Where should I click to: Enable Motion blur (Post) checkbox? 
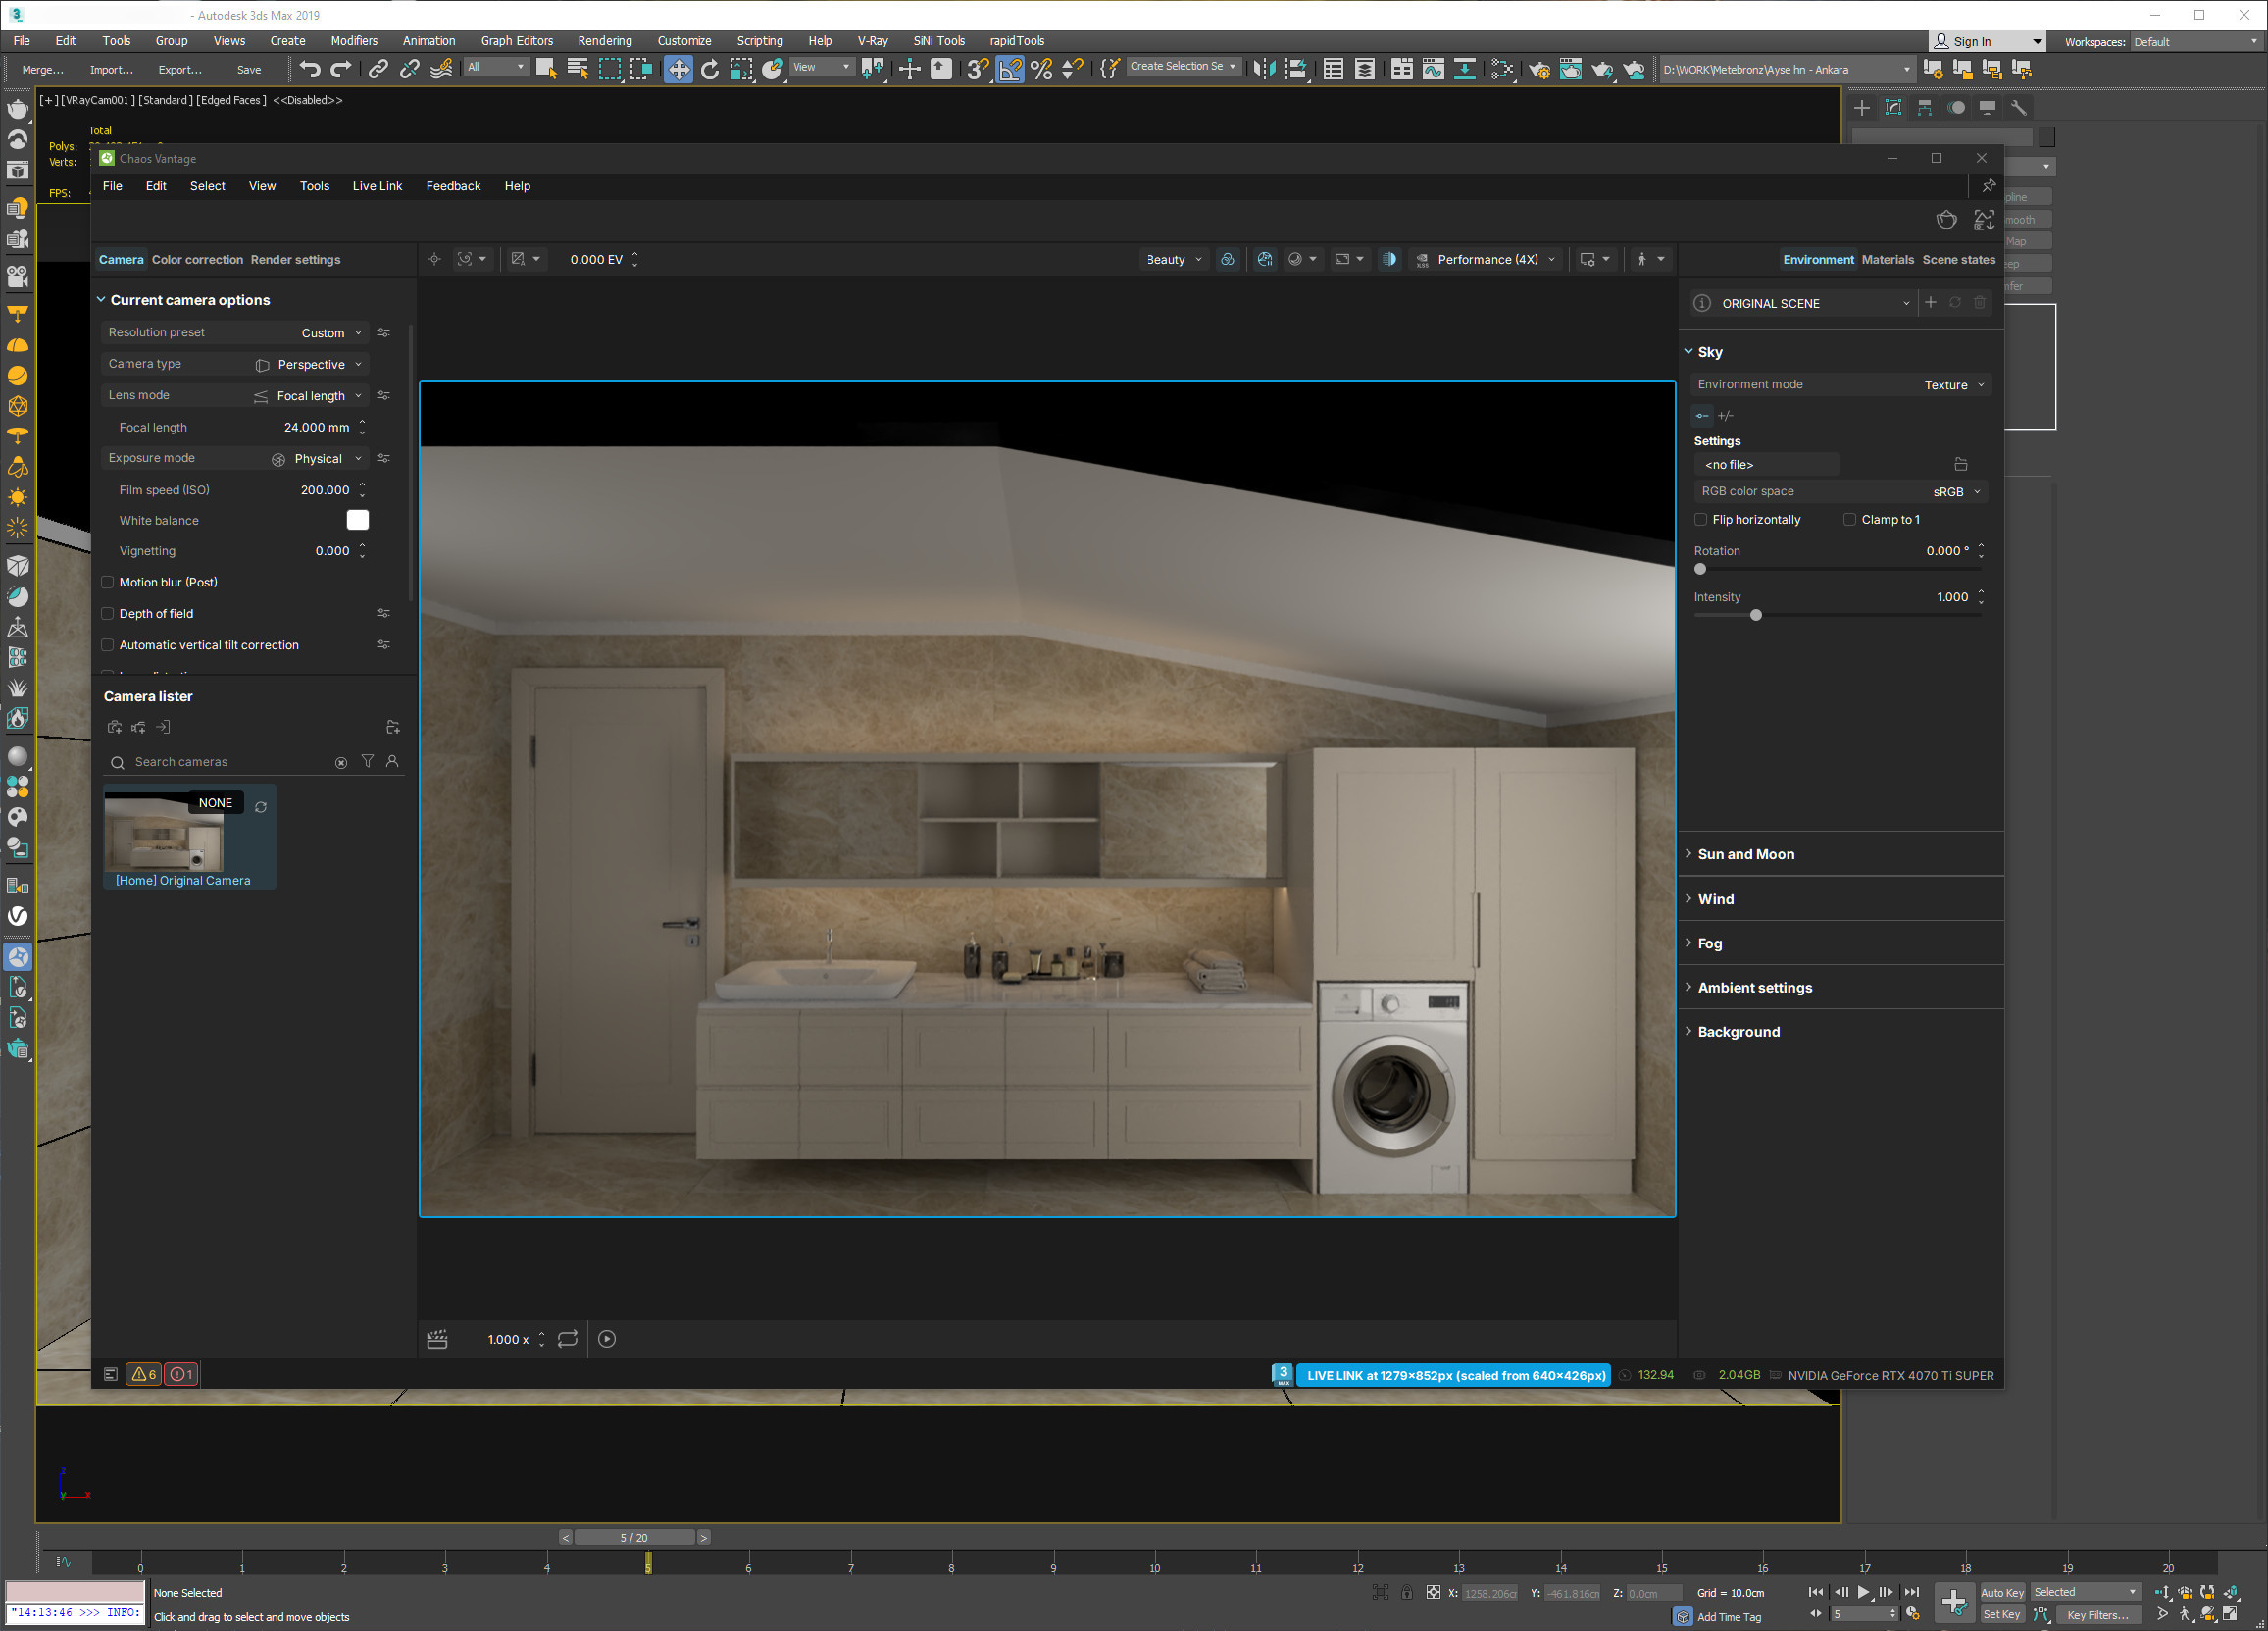pos(108,582)
